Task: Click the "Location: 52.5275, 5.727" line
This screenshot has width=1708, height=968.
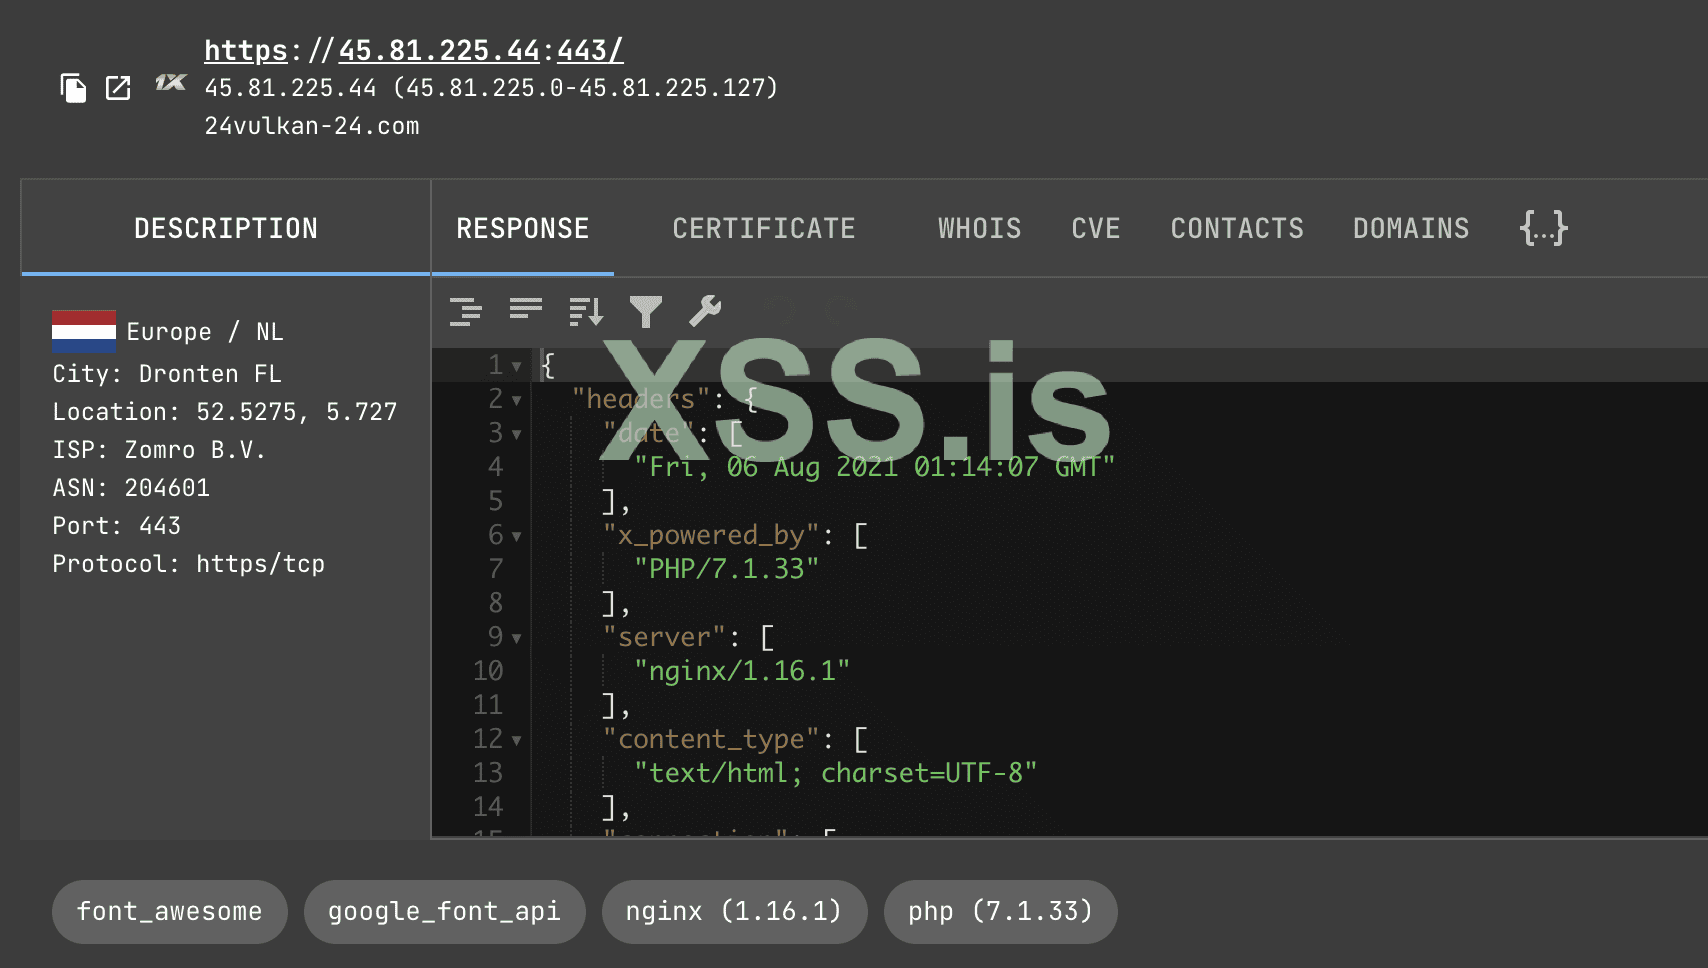Action: tap(225, 412)
